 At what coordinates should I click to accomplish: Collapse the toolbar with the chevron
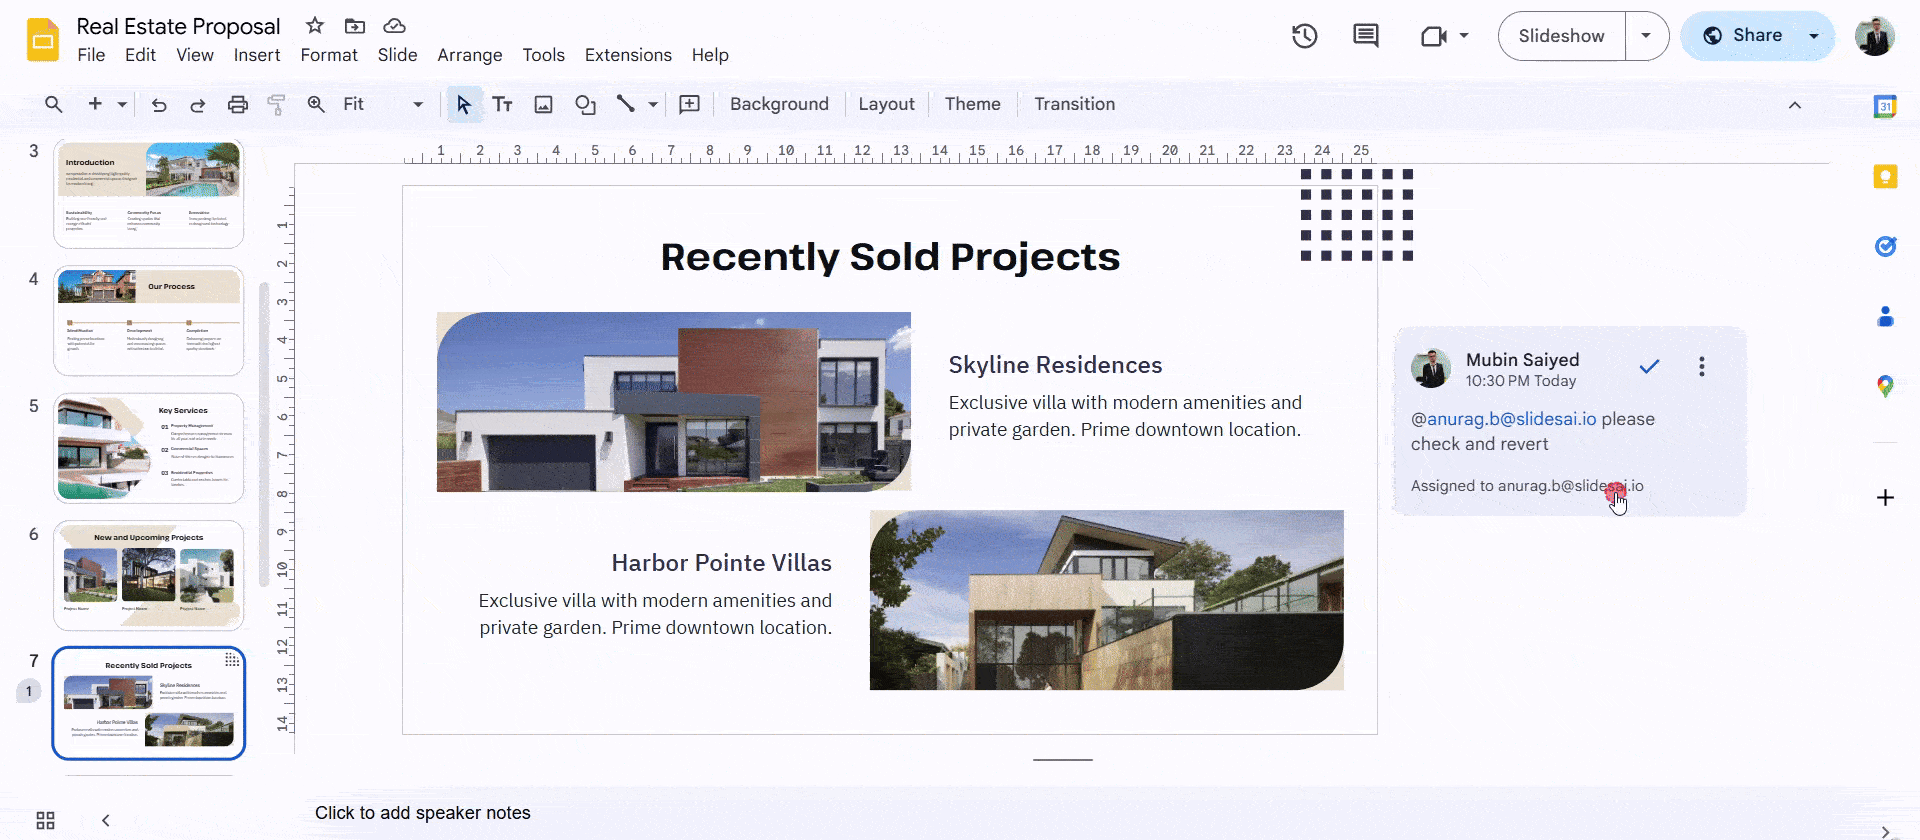[1795, 105]
